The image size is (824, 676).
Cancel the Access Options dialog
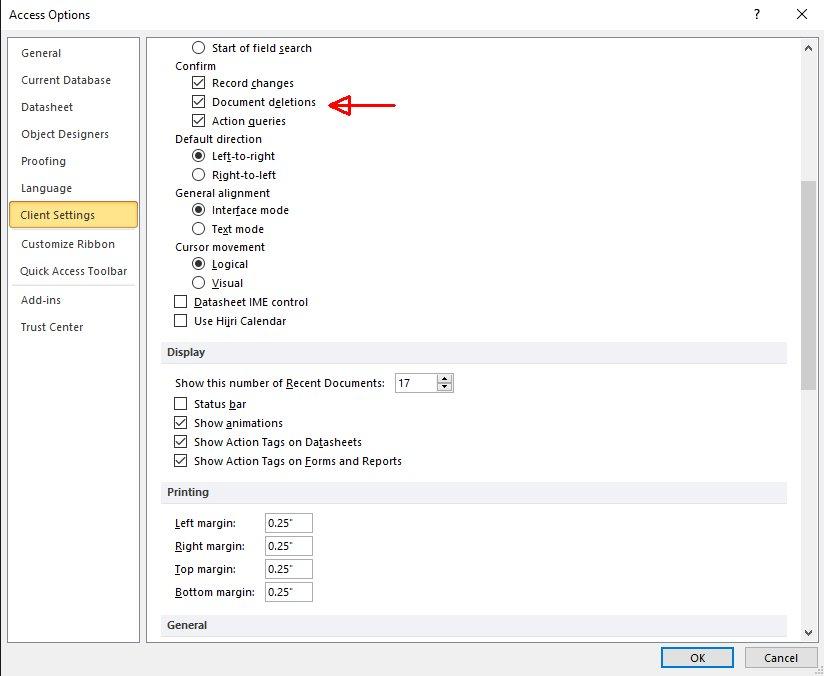click(x=781, y=658)
